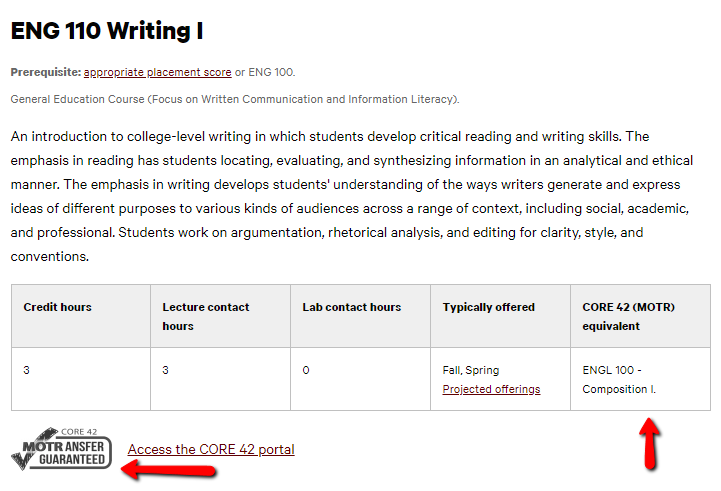Click the red arrow pointing left
Screen dimensions: 721x491
[169, 470]
